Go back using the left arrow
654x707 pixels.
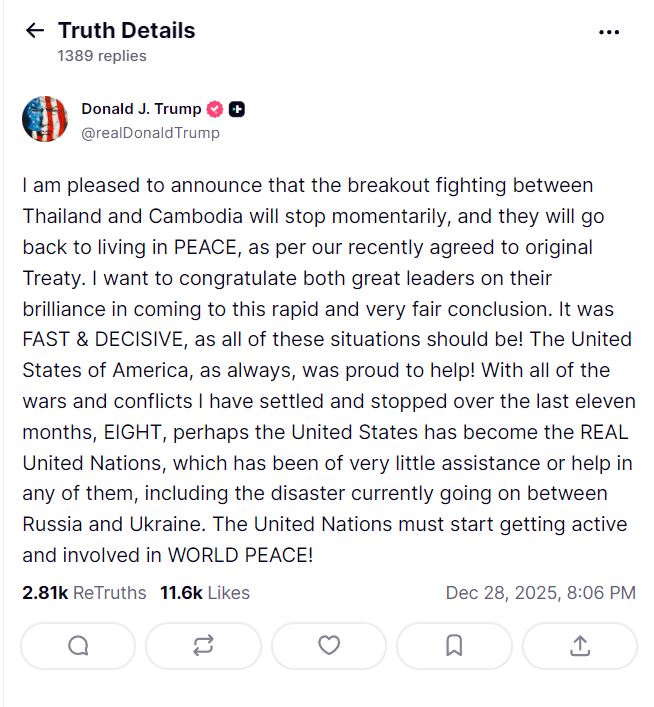point(35,31)
